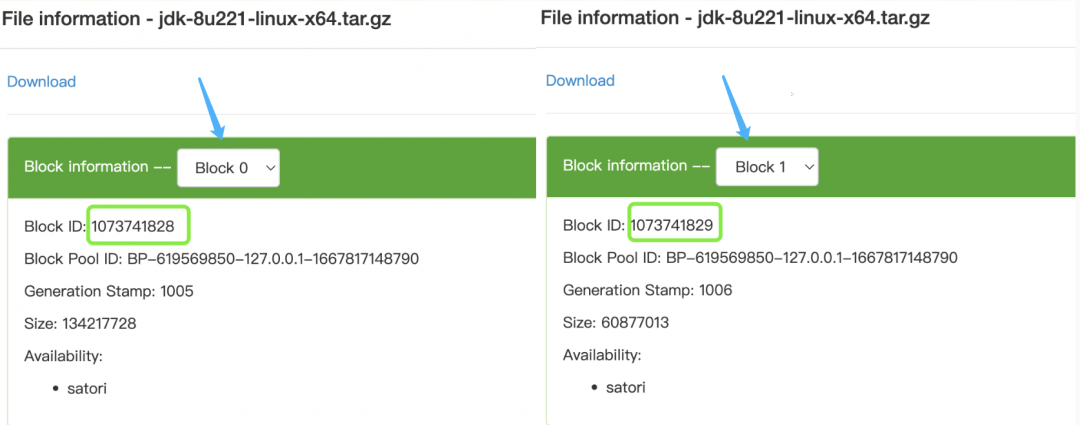Viewport: 1080px width, 425px height.
Task: Open the Block 0 dropdown selector
Action: coord(229,167)
